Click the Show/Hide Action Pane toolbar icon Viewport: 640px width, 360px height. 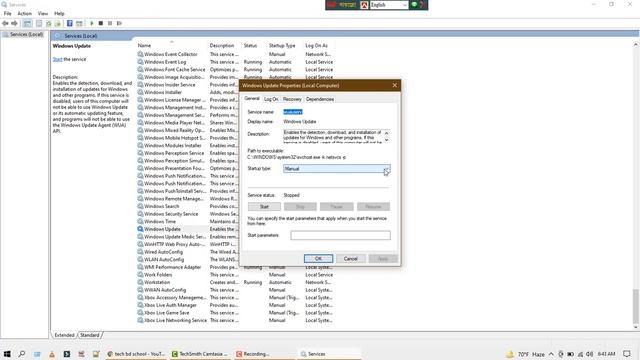pyautogui.click(x=79, y=23)
